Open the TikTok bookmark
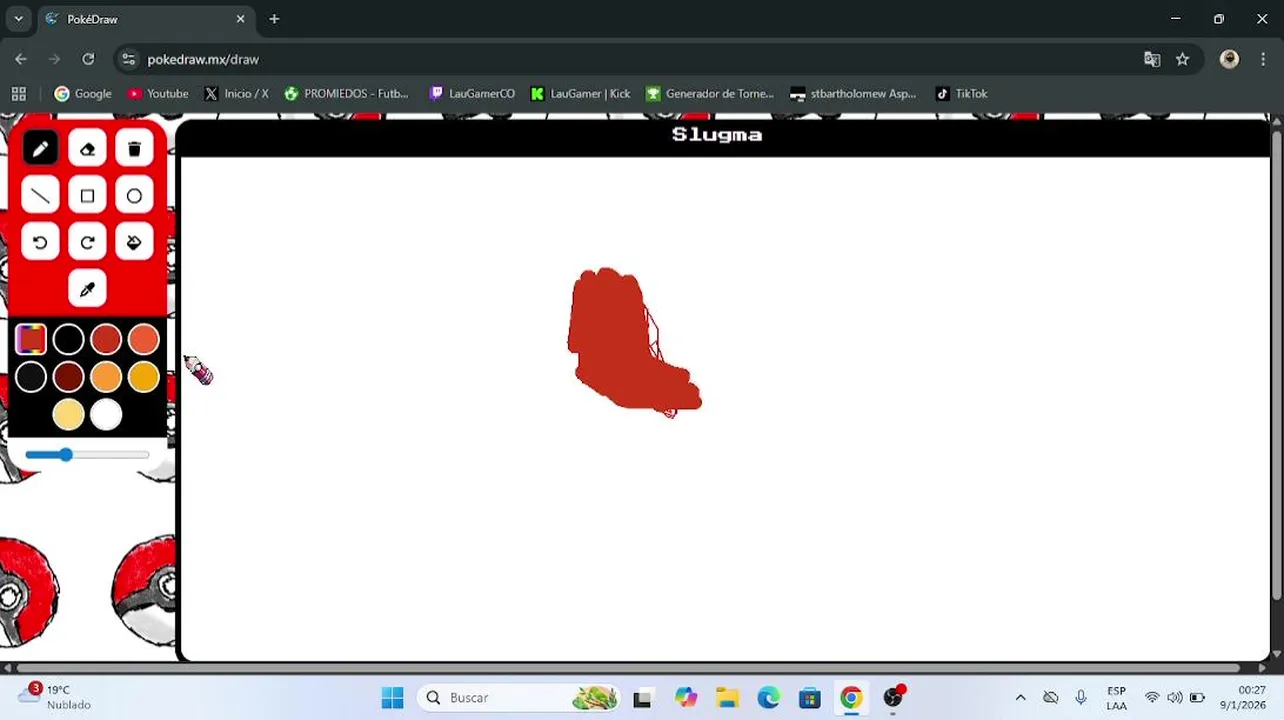The width and height of the screenshot is (1284, 720). tap(961, 94)
